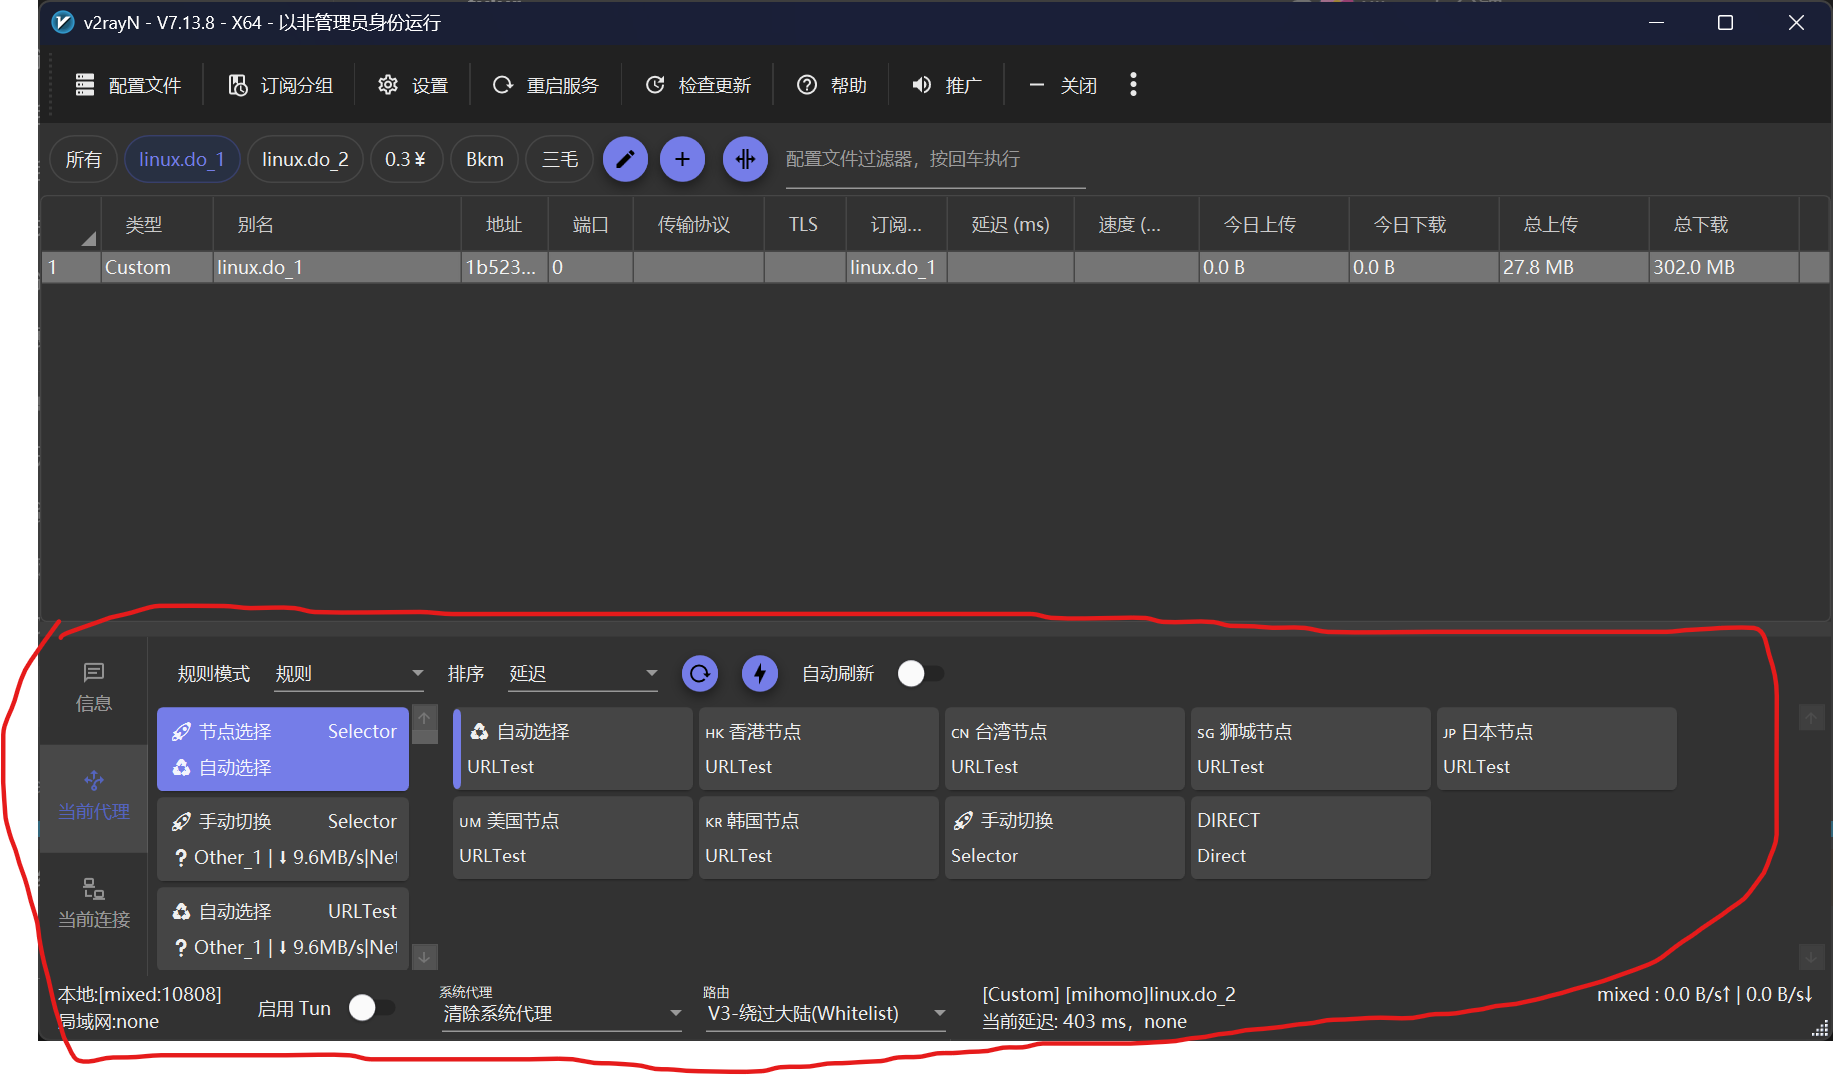The height and width of the screenshot is (1075, 1833).
Task: Click the 本地:[mixed:10808] status text
Action: coord(140,995)
